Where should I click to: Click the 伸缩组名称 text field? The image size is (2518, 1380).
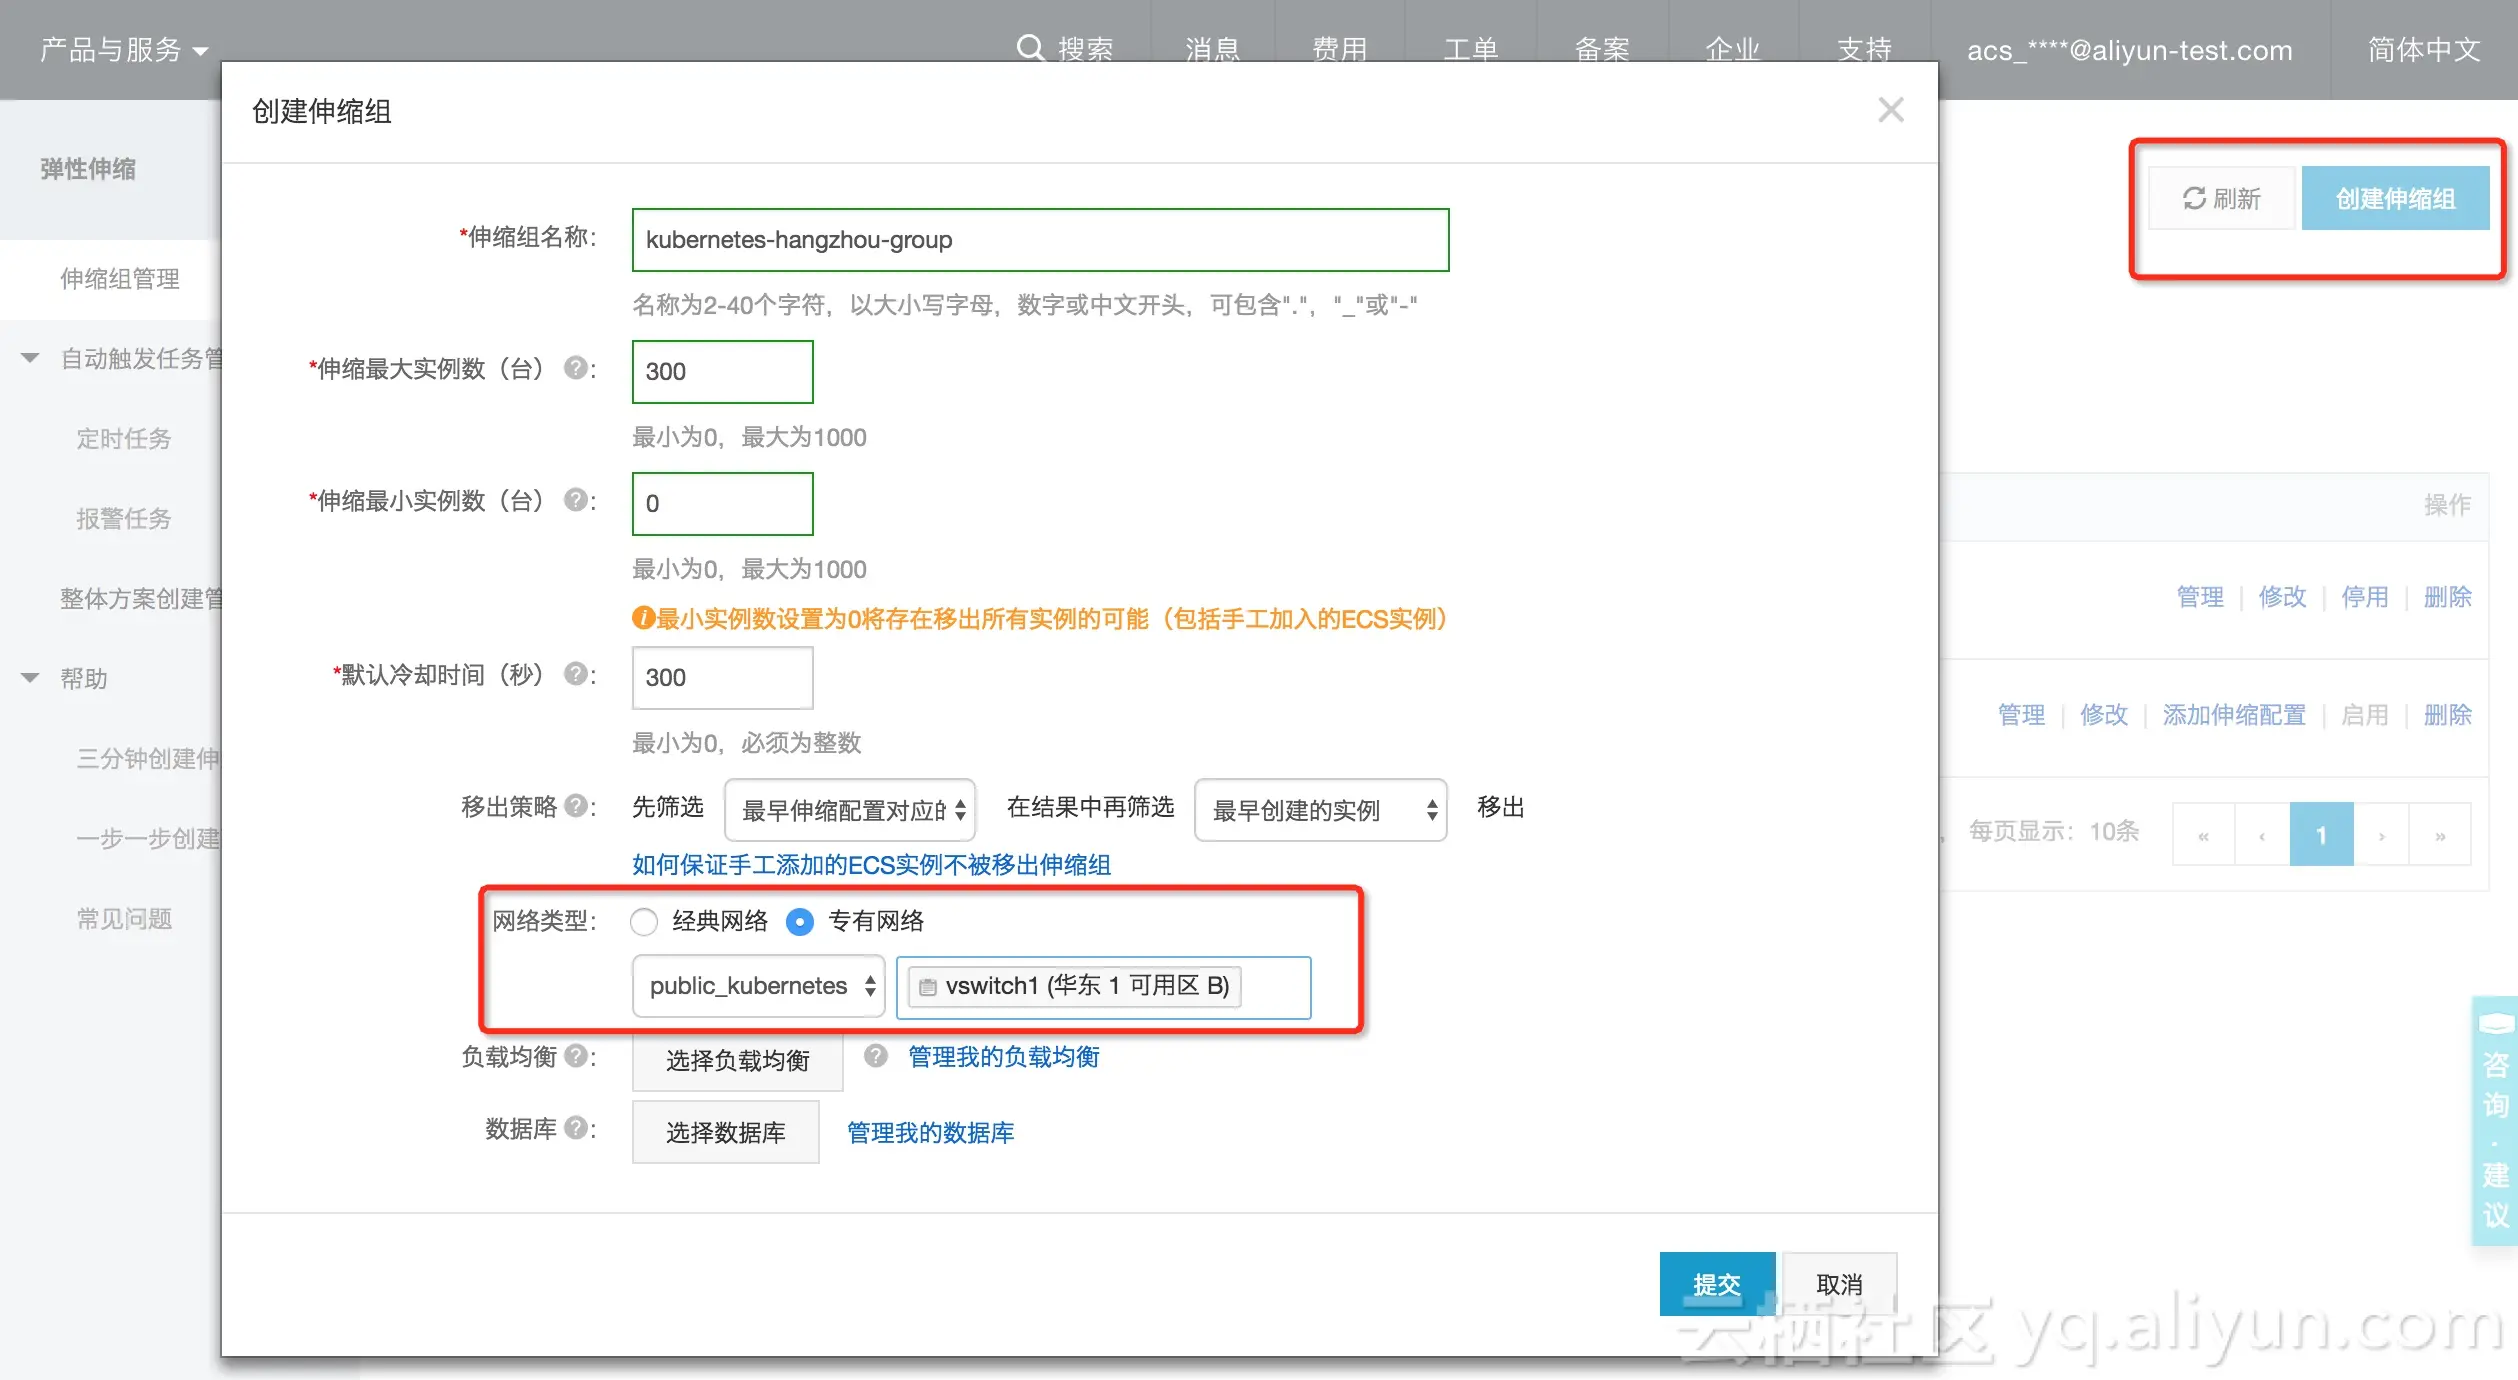tap(1040, 240)
